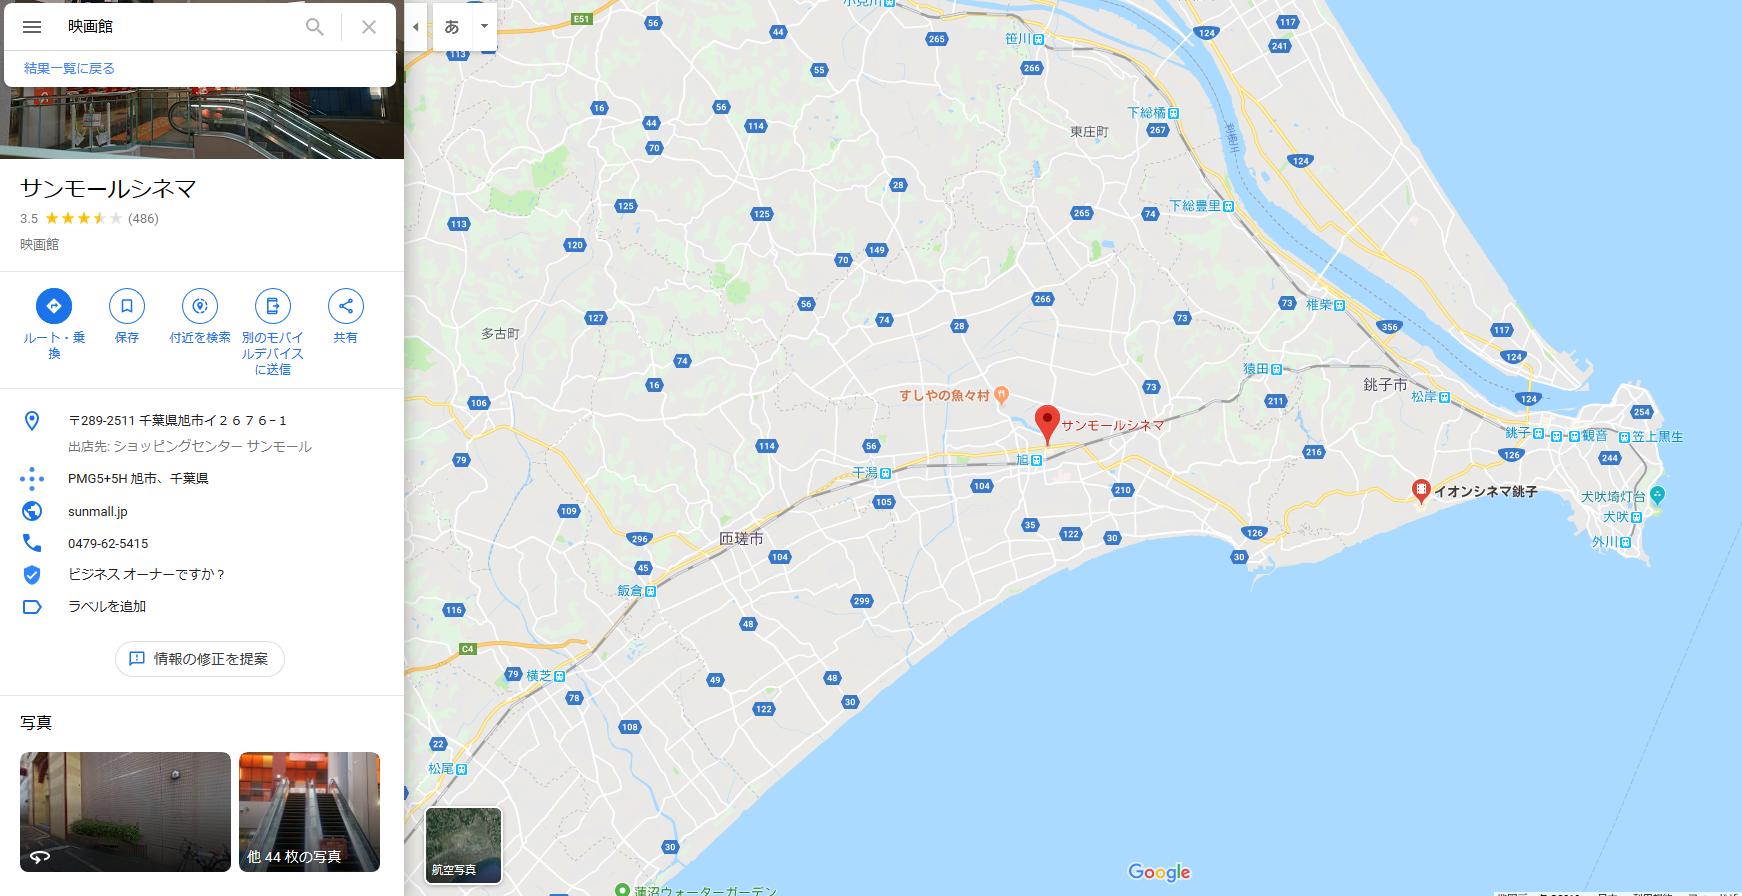This screenshot has height=896, width=1742.
Task: Select ラベルを追加 option
Action: tap(107, 606)
